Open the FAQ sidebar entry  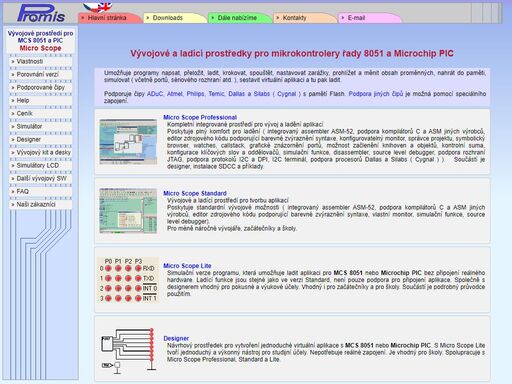(41, 191)
